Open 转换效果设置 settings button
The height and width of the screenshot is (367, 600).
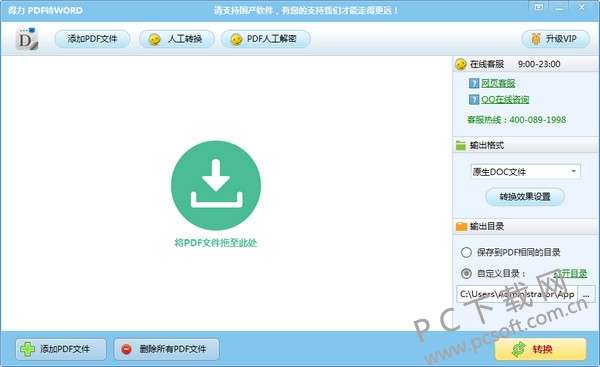click(525, 197)
